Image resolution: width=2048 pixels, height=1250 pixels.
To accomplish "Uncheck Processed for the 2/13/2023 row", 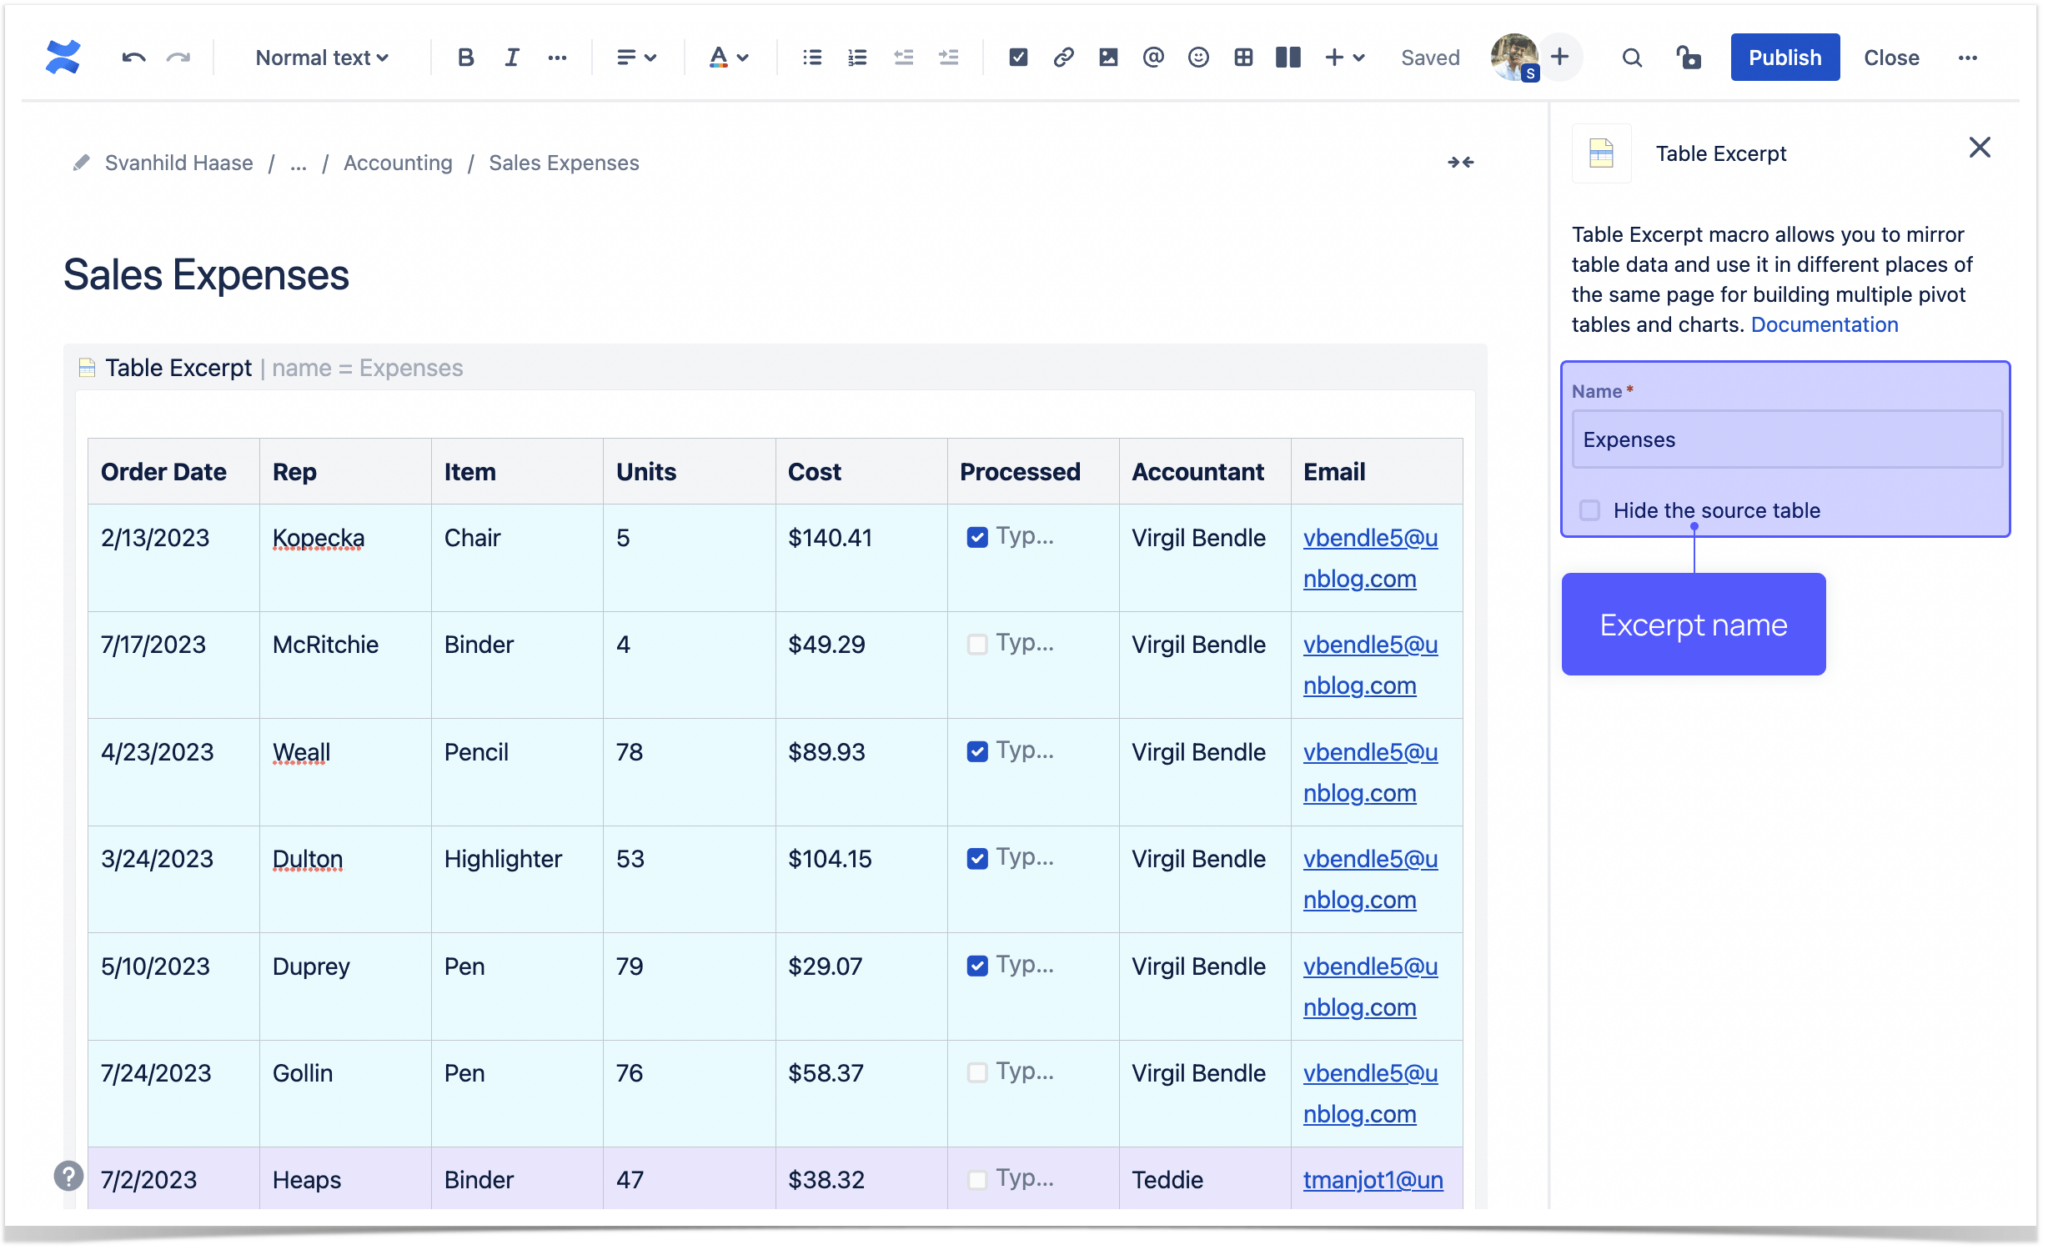I will coord(977,537).
